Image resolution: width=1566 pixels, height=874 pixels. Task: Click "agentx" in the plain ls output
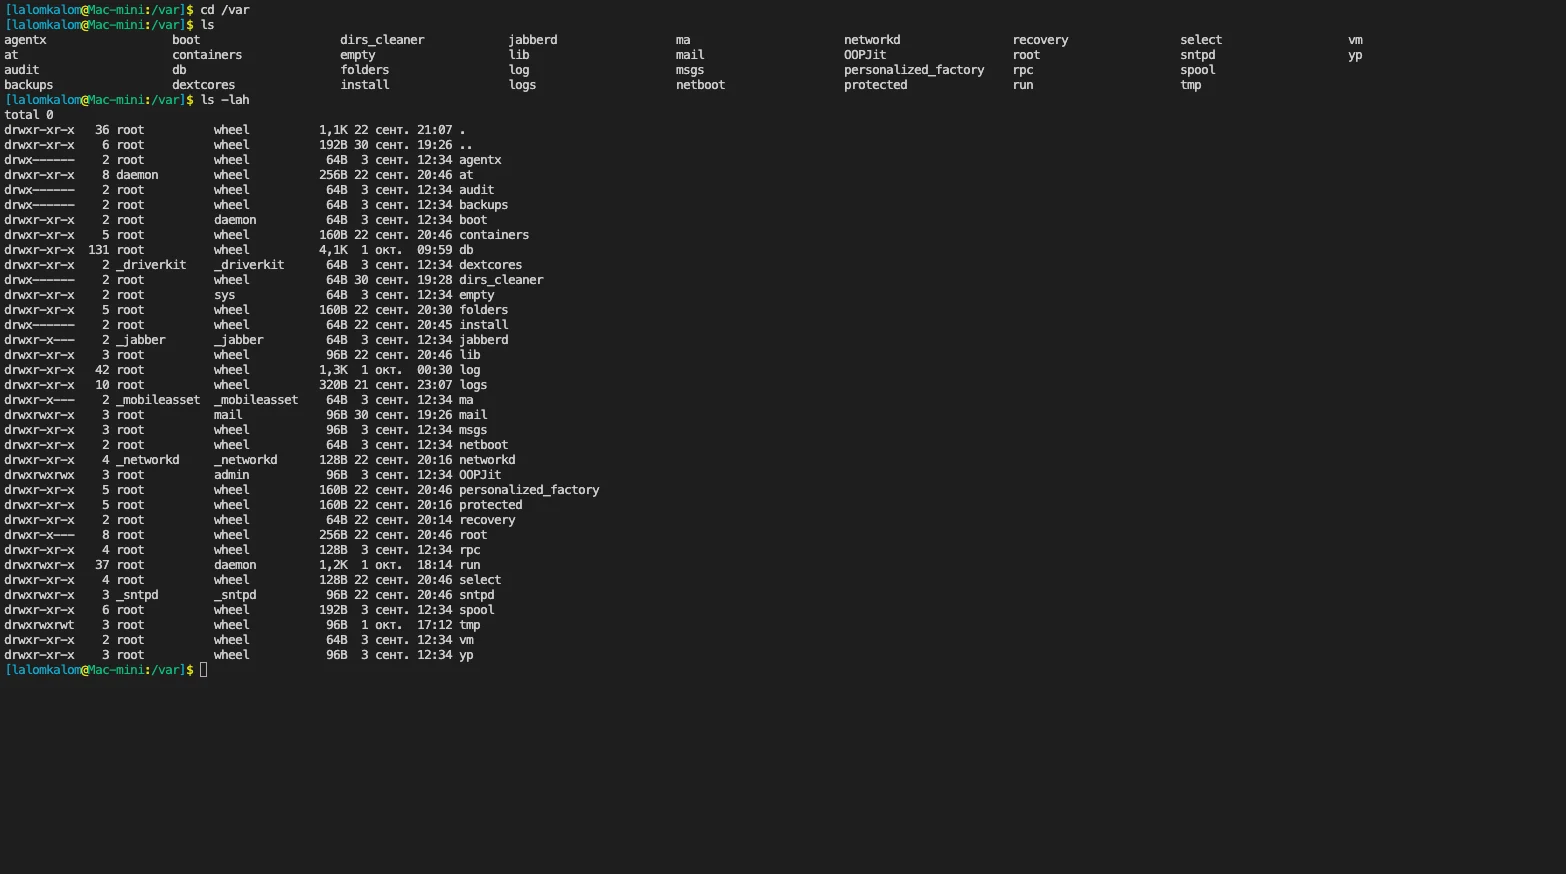25,40
